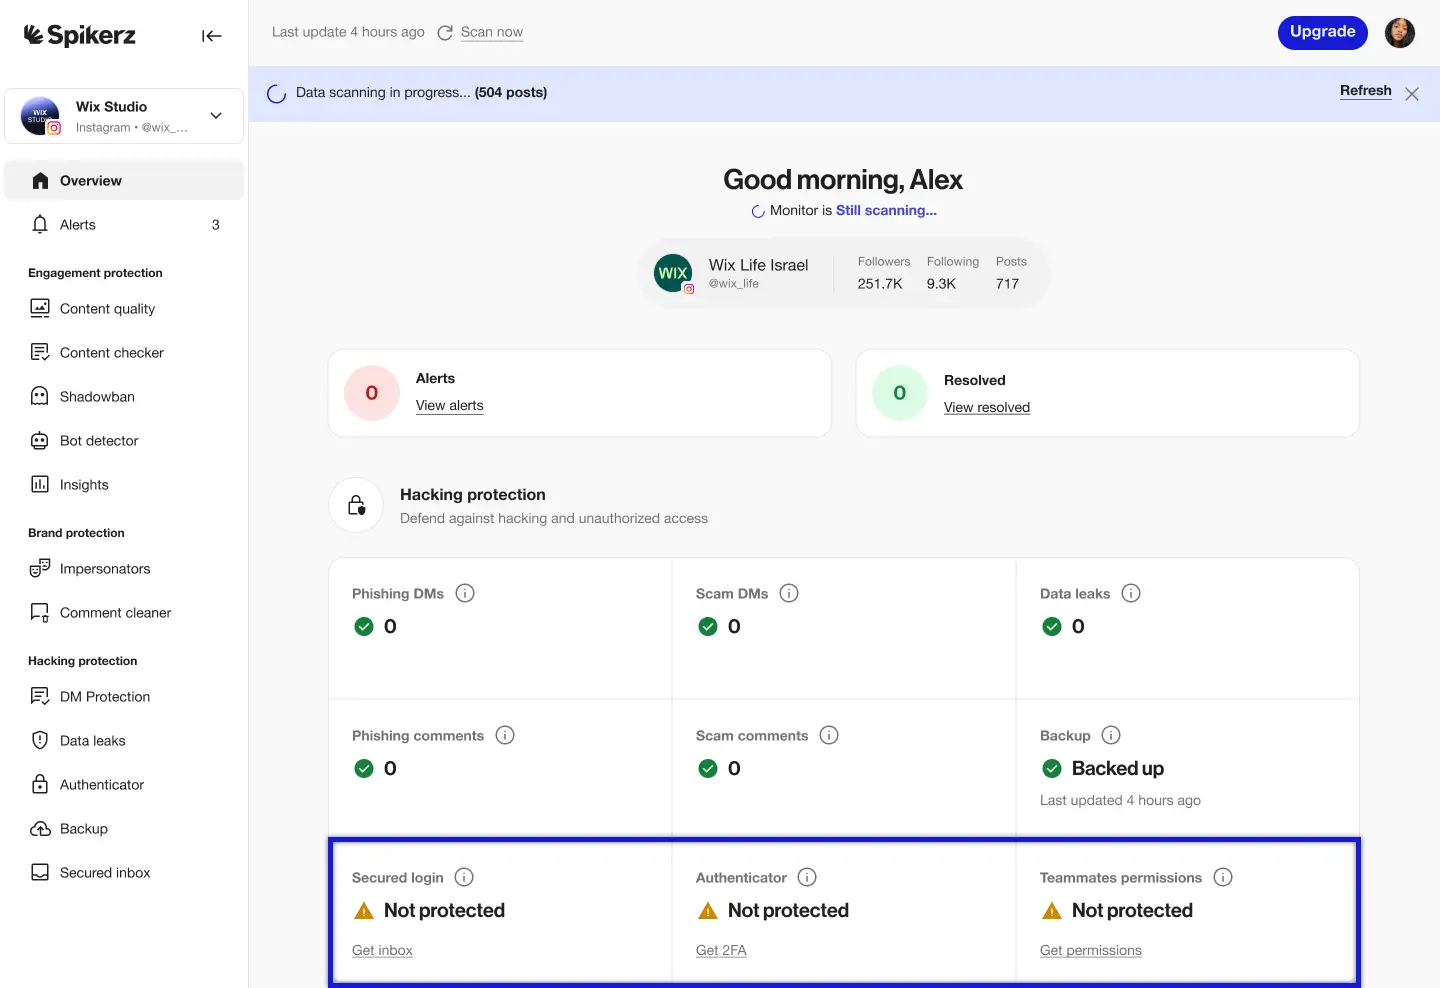Click the '@wix_life' handle text
Screen dimensions: 1440x988
tap(734, 284)
